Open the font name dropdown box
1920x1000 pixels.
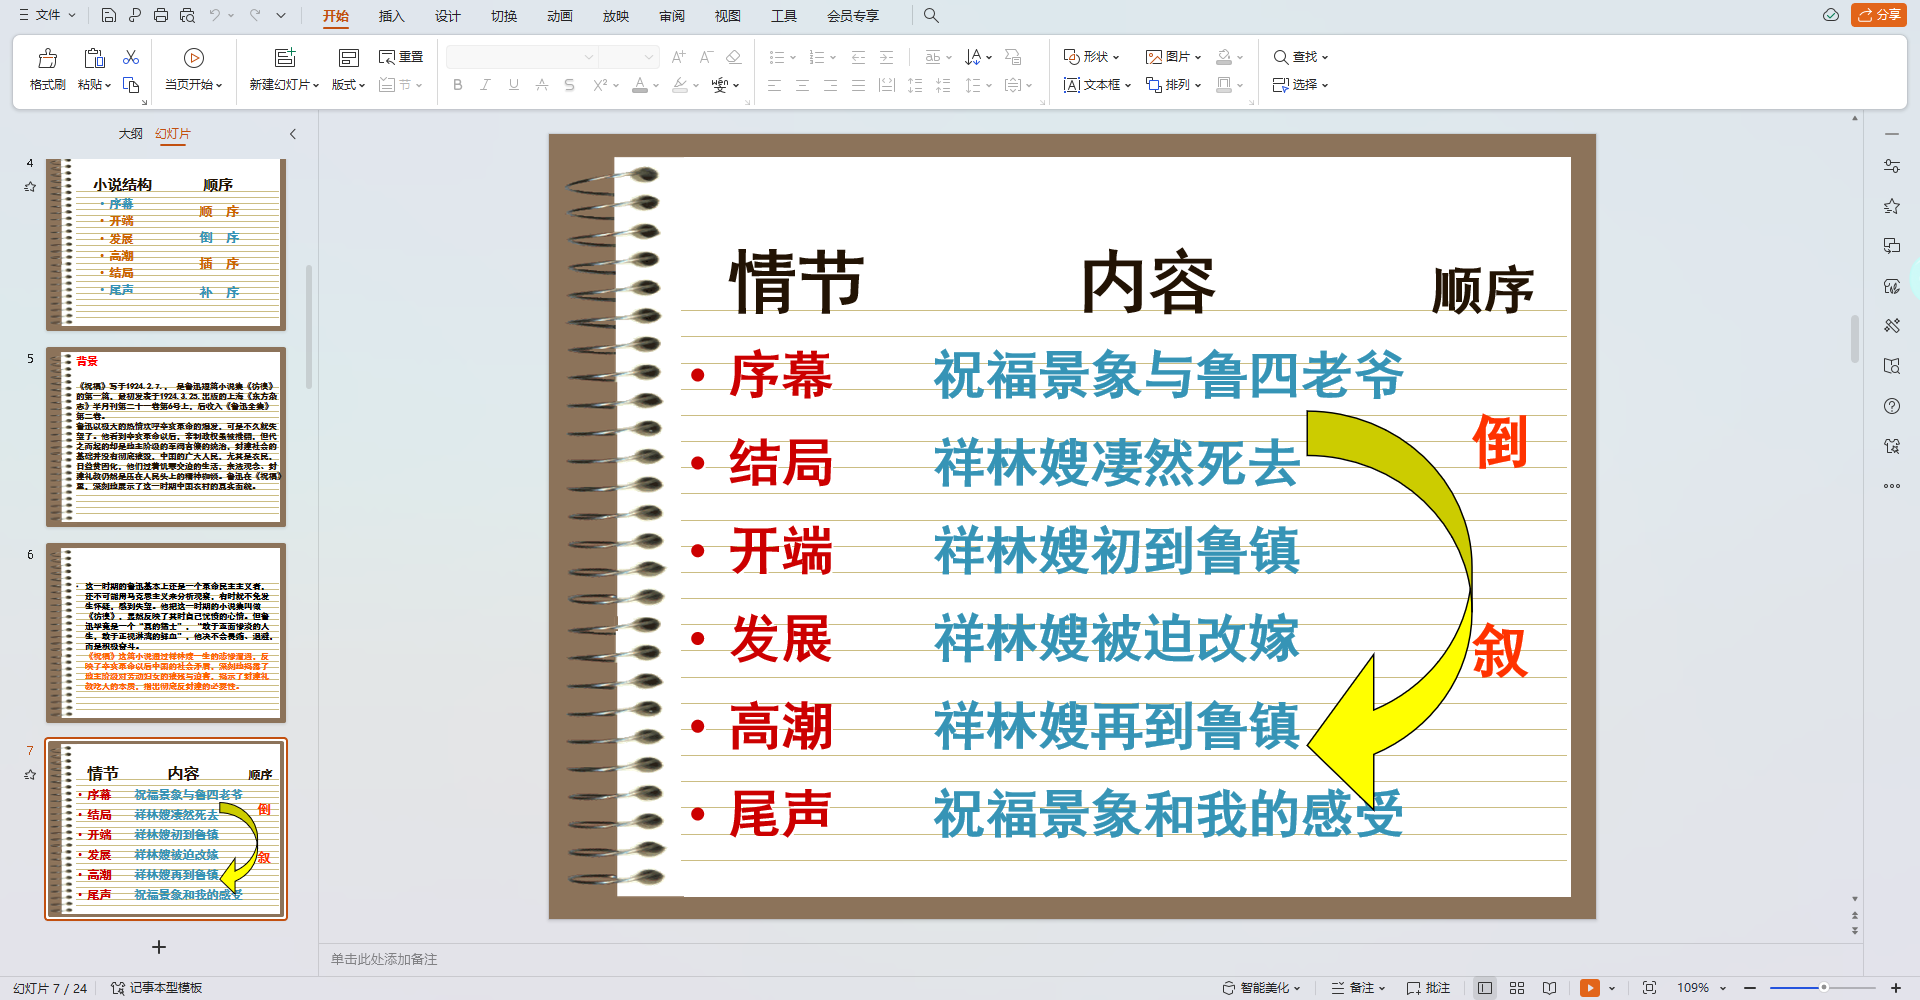pos(521,57)
